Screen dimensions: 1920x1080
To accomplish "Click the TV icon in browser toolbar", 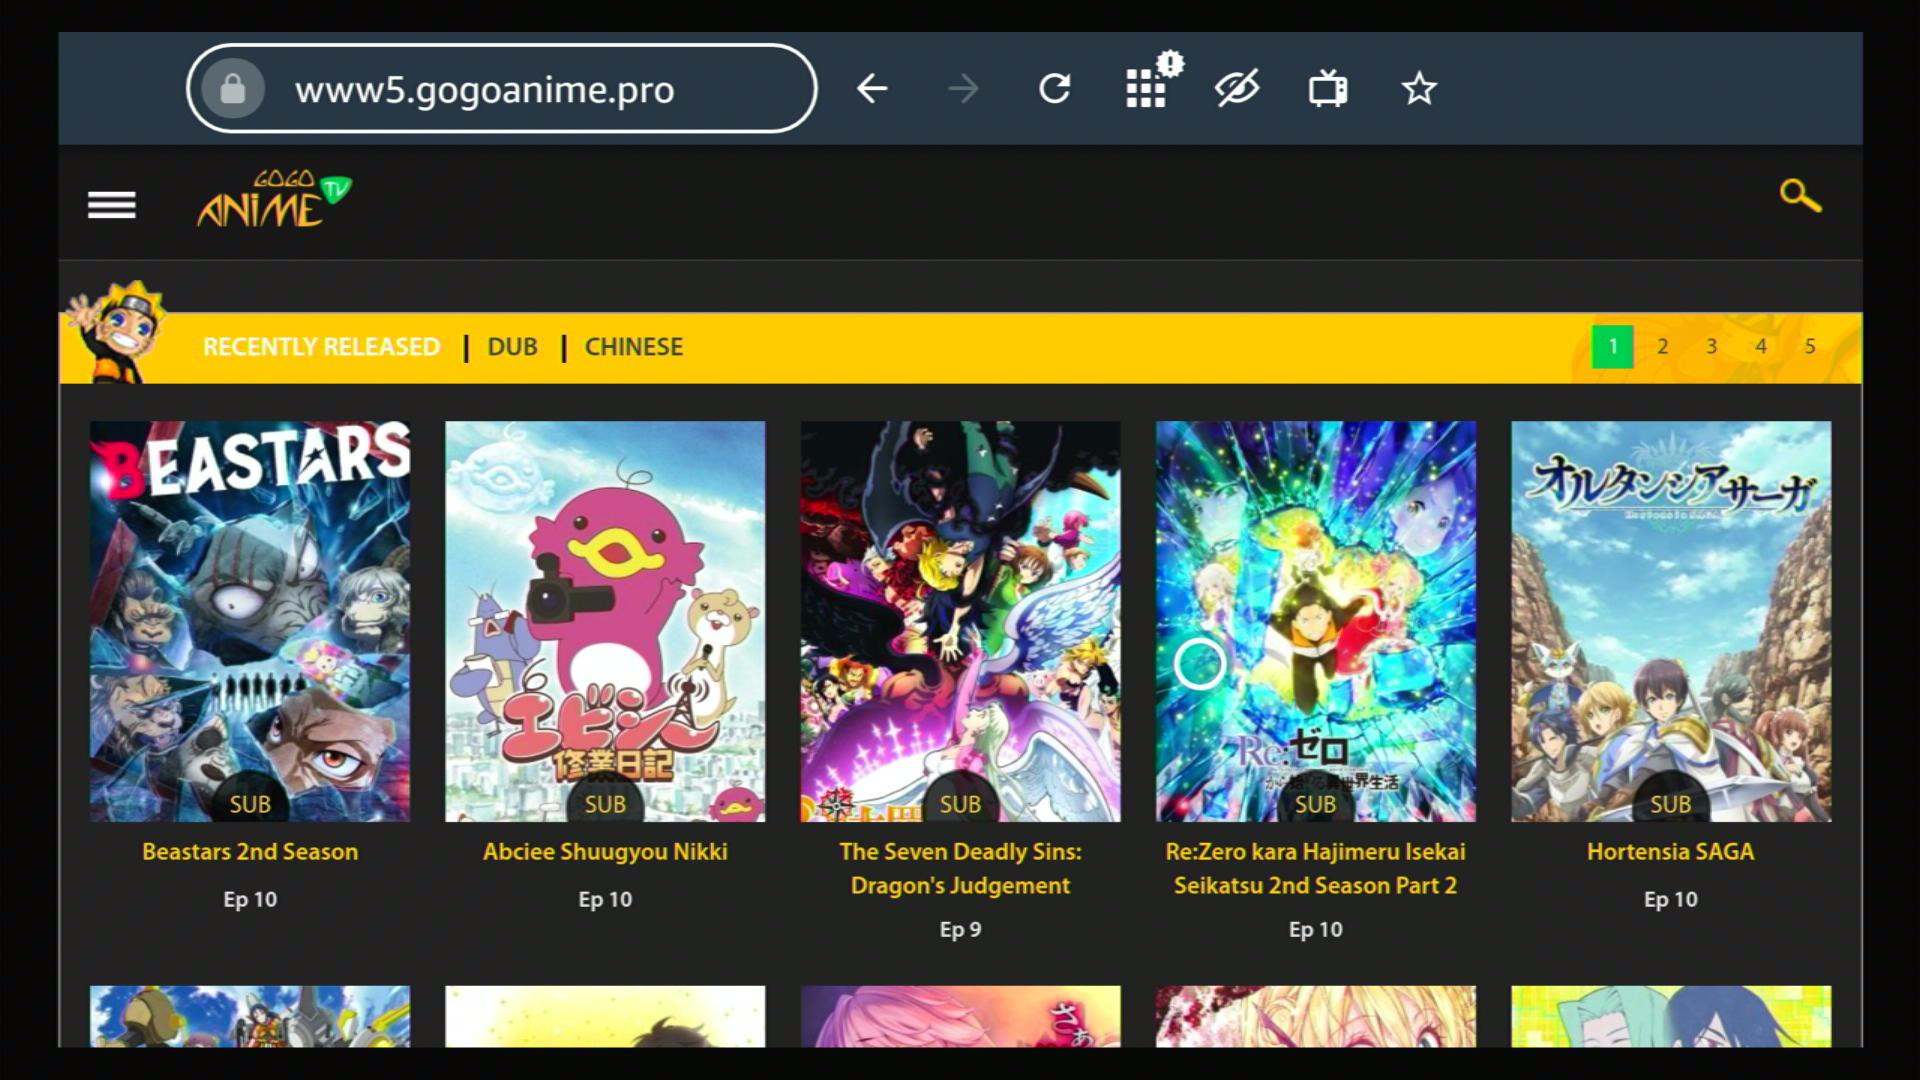I will click(1328, 89).
